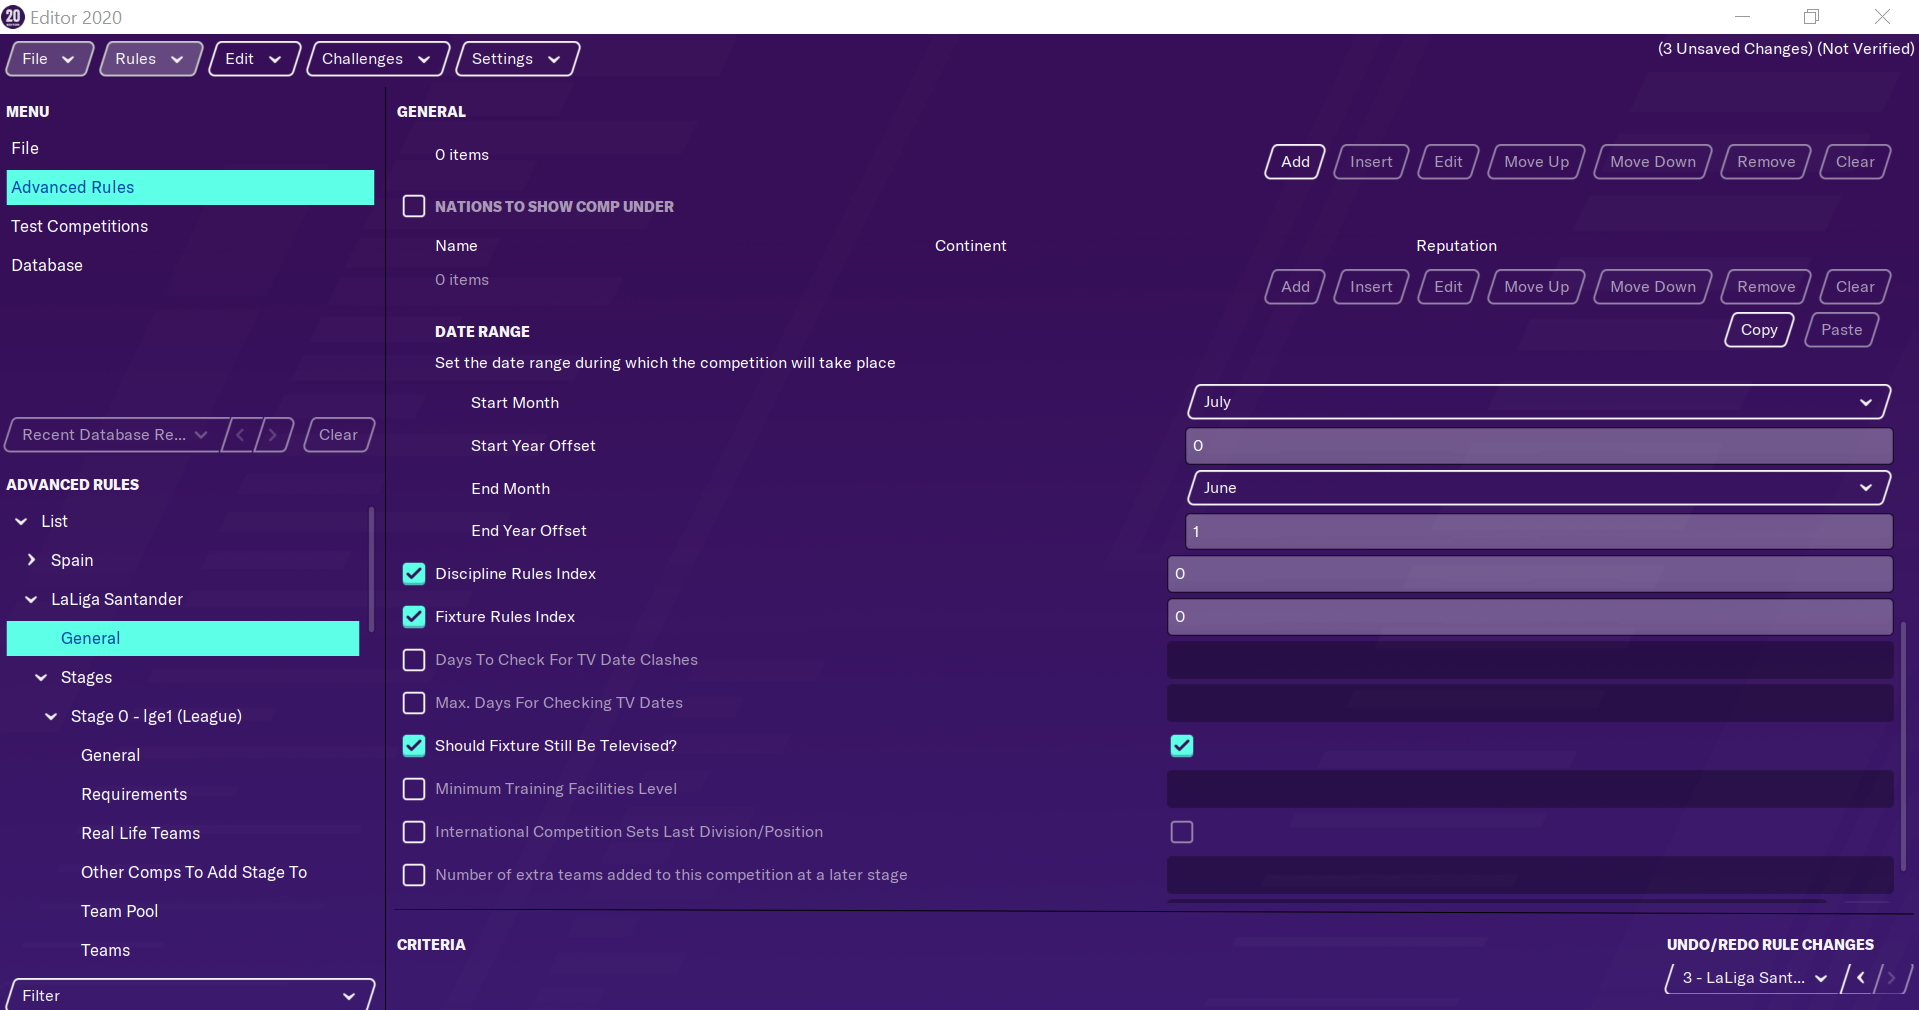Image resolution: width=1919 pixels, height=1010 pixels.
Task: Click the top Add button in General
Action: pos(1294,162)
